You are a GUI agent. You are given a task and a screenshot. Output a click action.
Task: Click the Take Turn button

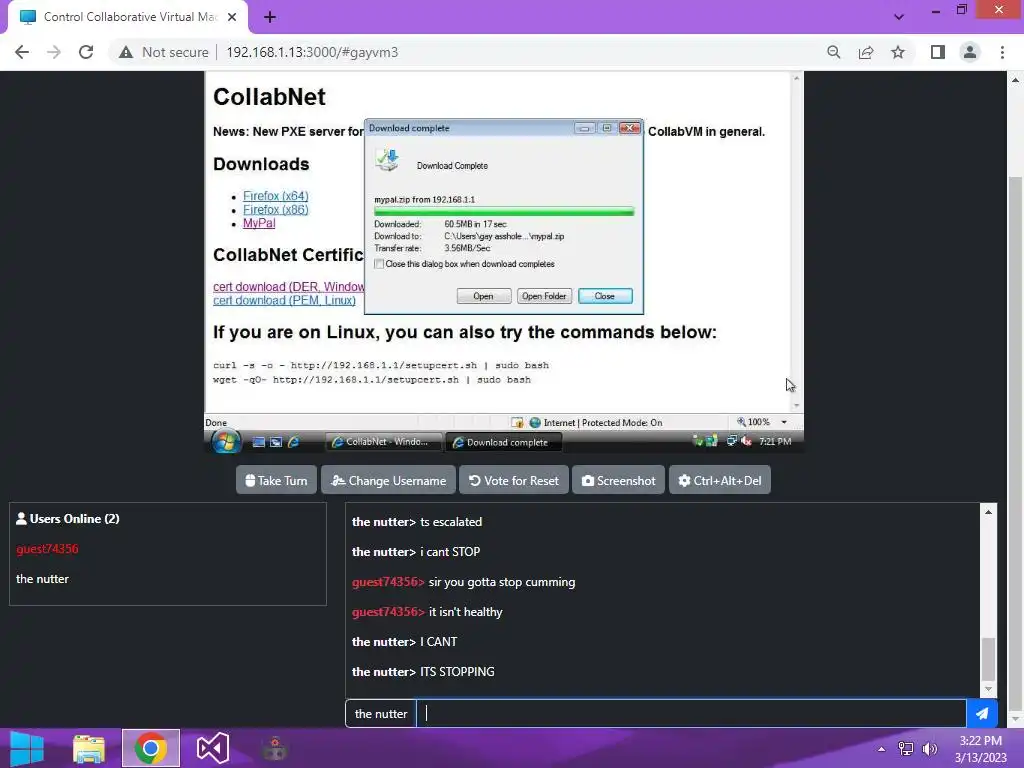point(276,481)
